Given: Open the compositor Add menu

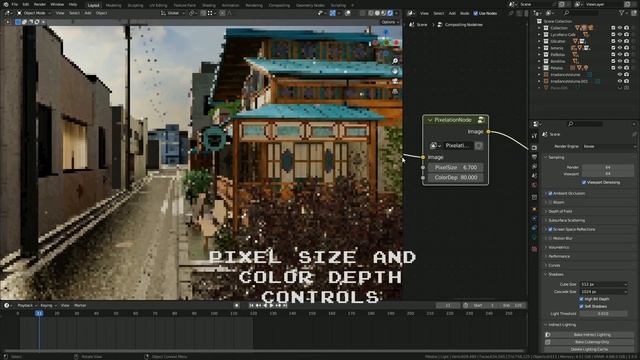Looking at the screenshot, I should tap(452, 13).
